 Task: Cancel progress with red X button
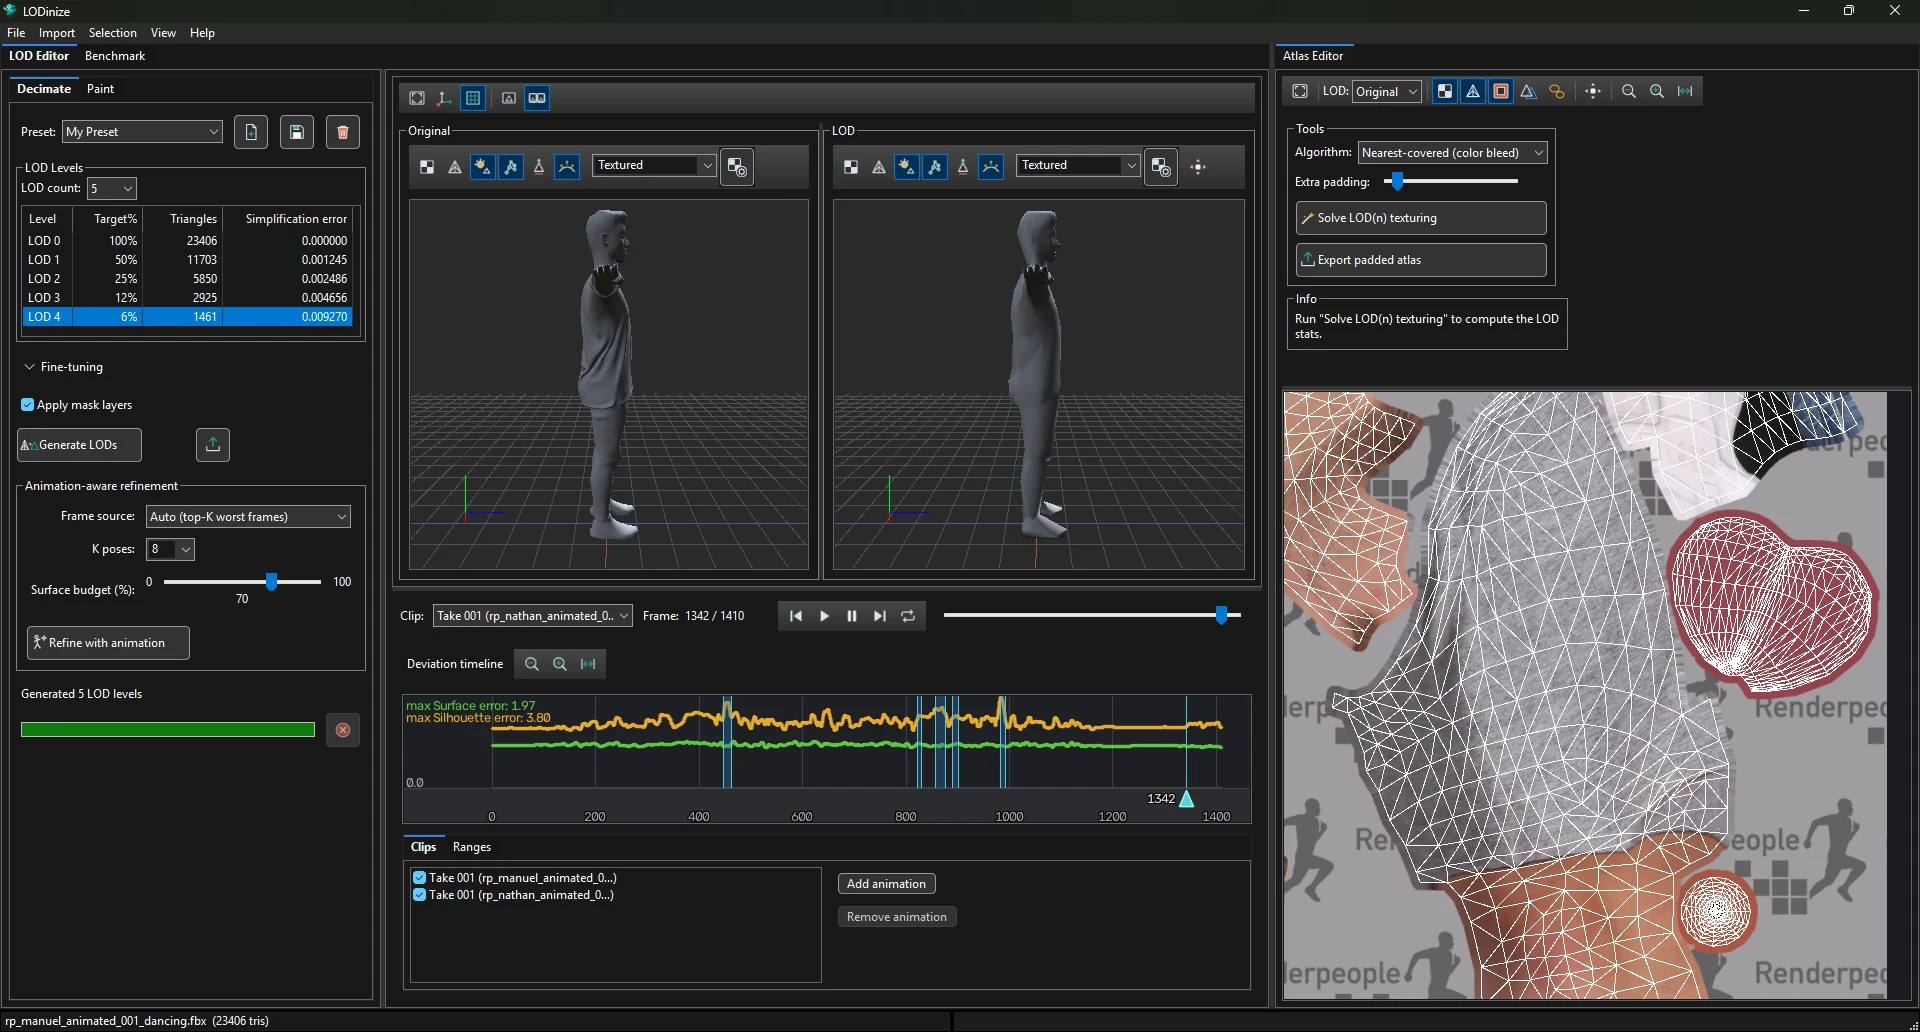pyautogui.click(x=343, y=730)
